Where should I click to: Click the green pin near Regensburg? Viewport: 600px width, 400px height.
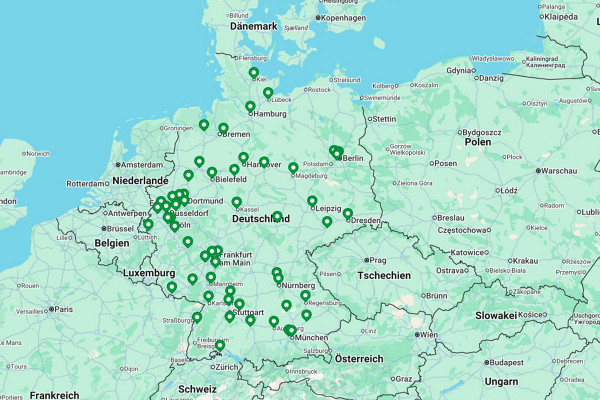(305, 295)
